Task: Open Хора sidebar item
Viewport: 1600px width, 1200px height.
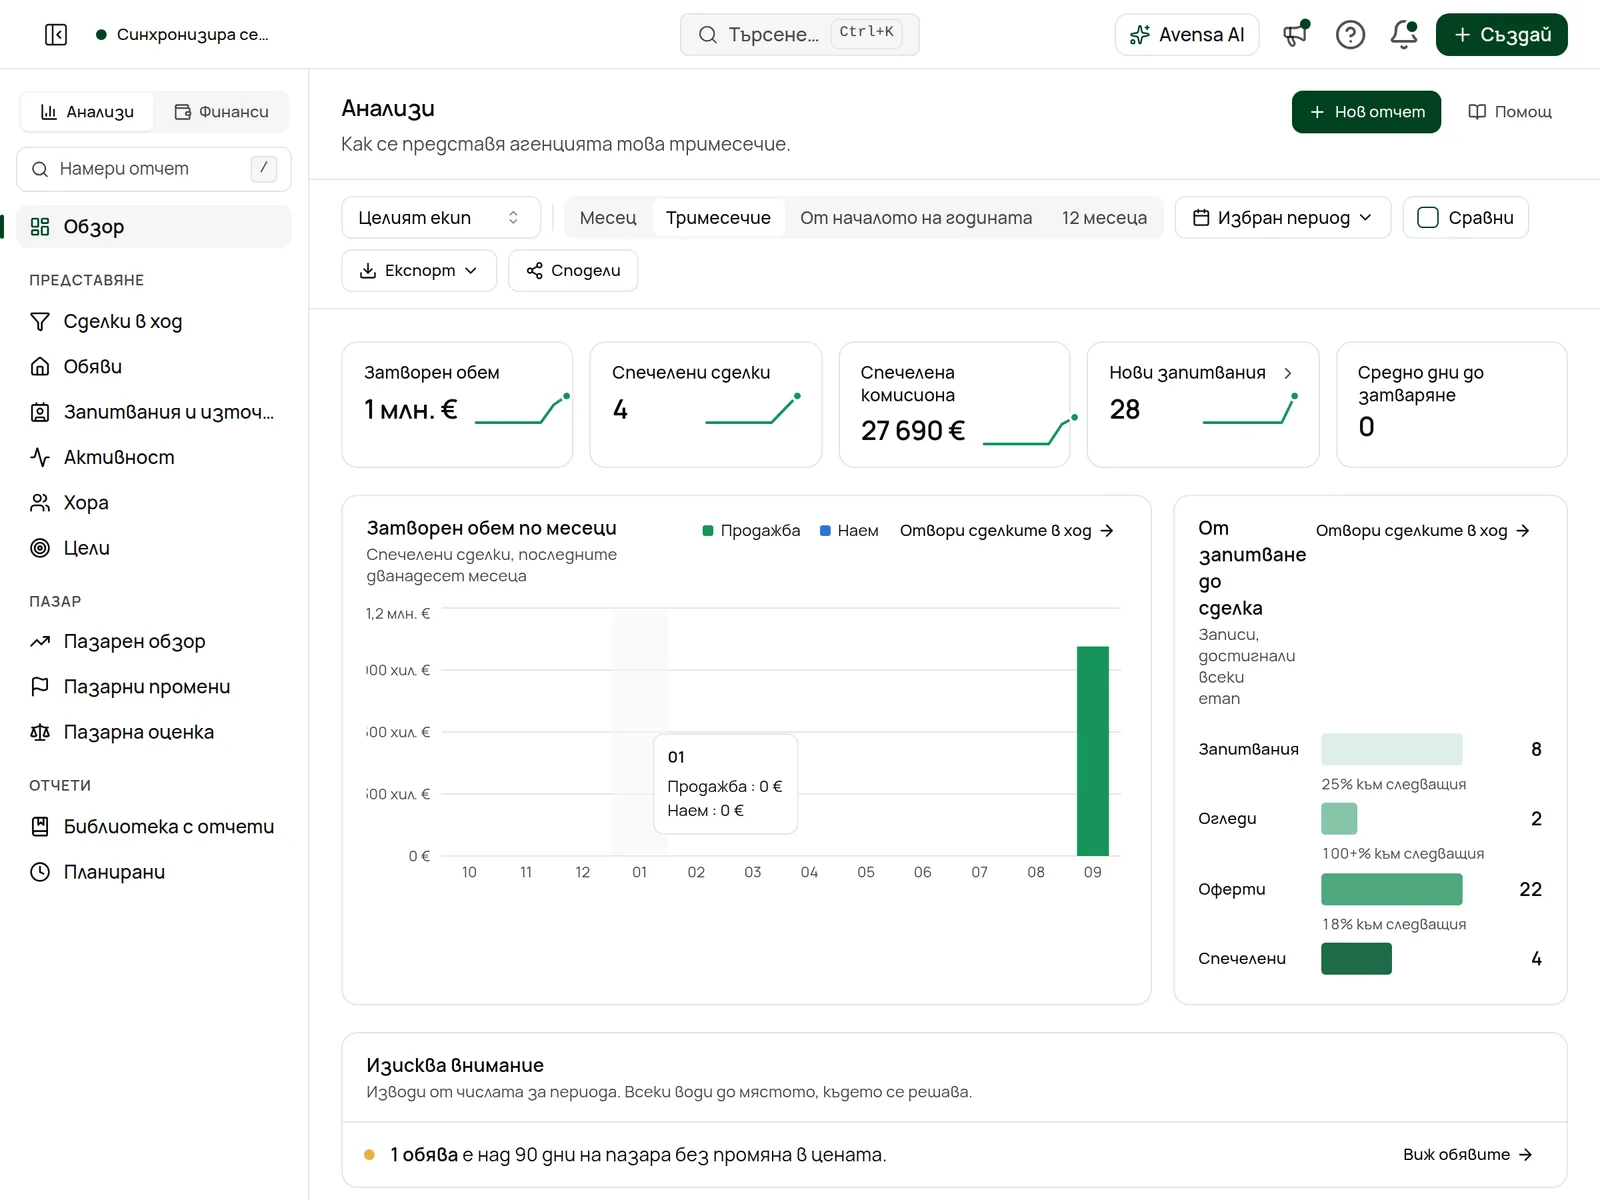Action: [154, 503]
